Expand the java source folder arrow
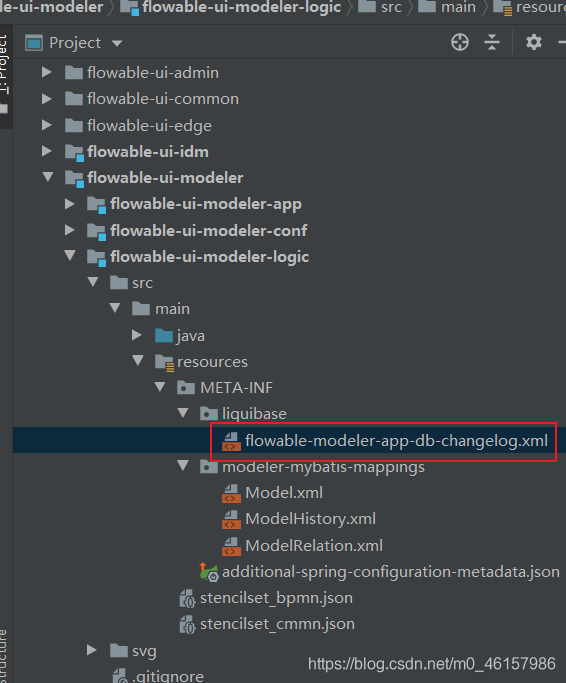The height and width of the screenshot is (683, 566). (137, 335)
